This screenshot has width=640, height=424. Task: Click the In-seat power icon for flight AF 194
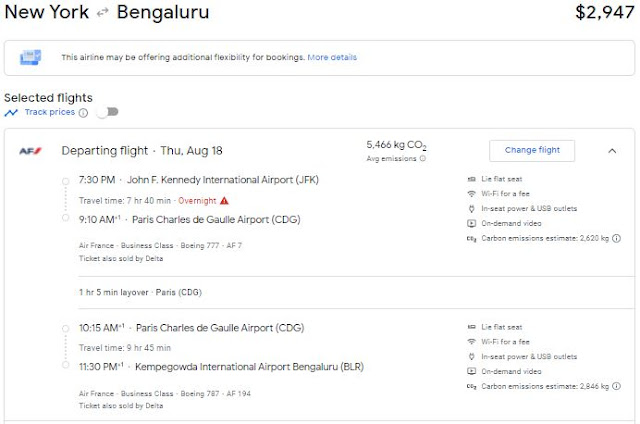click(471, 357)
